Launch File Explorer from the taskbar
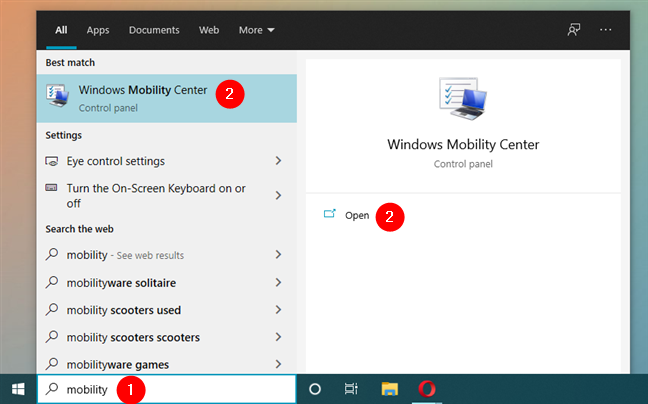The width and height of the screenshot is (648, 404). coord(388,389)
